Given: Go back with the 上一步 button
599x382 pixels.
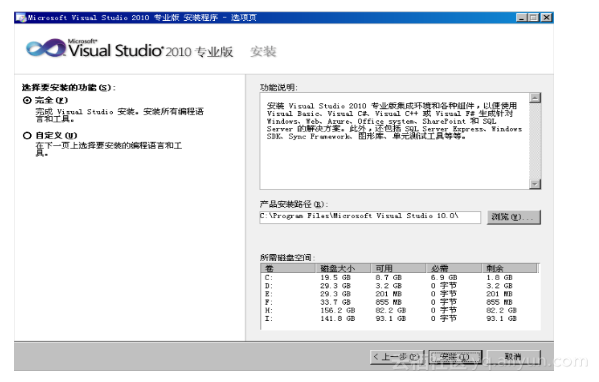Looking at the screenshot, I should click(397, 357).
